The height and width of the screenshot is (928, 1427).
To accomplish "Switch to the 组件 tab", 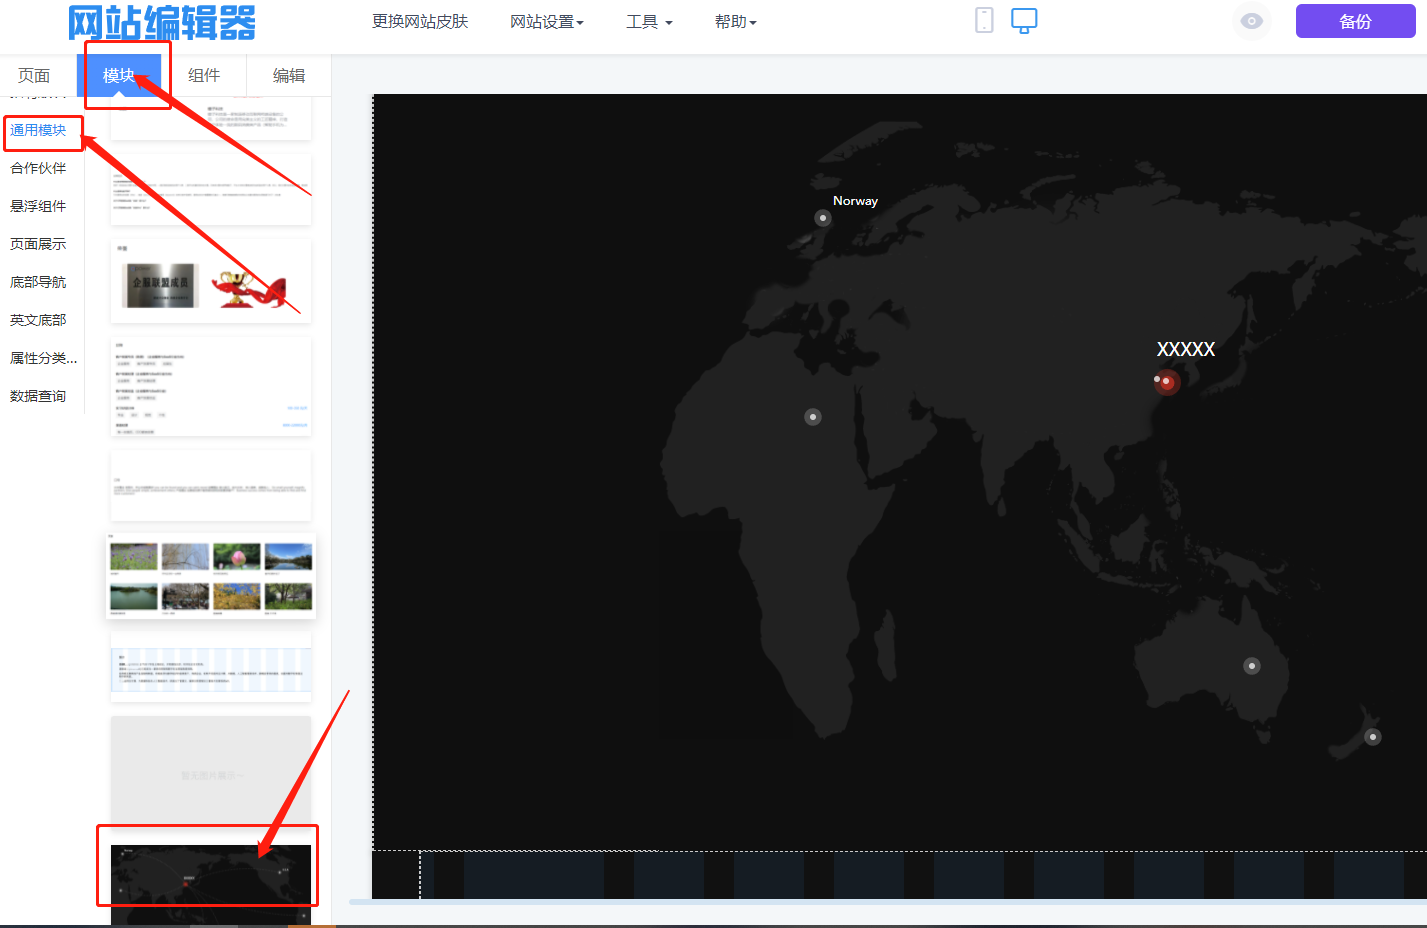I will [x=204, y=76].
